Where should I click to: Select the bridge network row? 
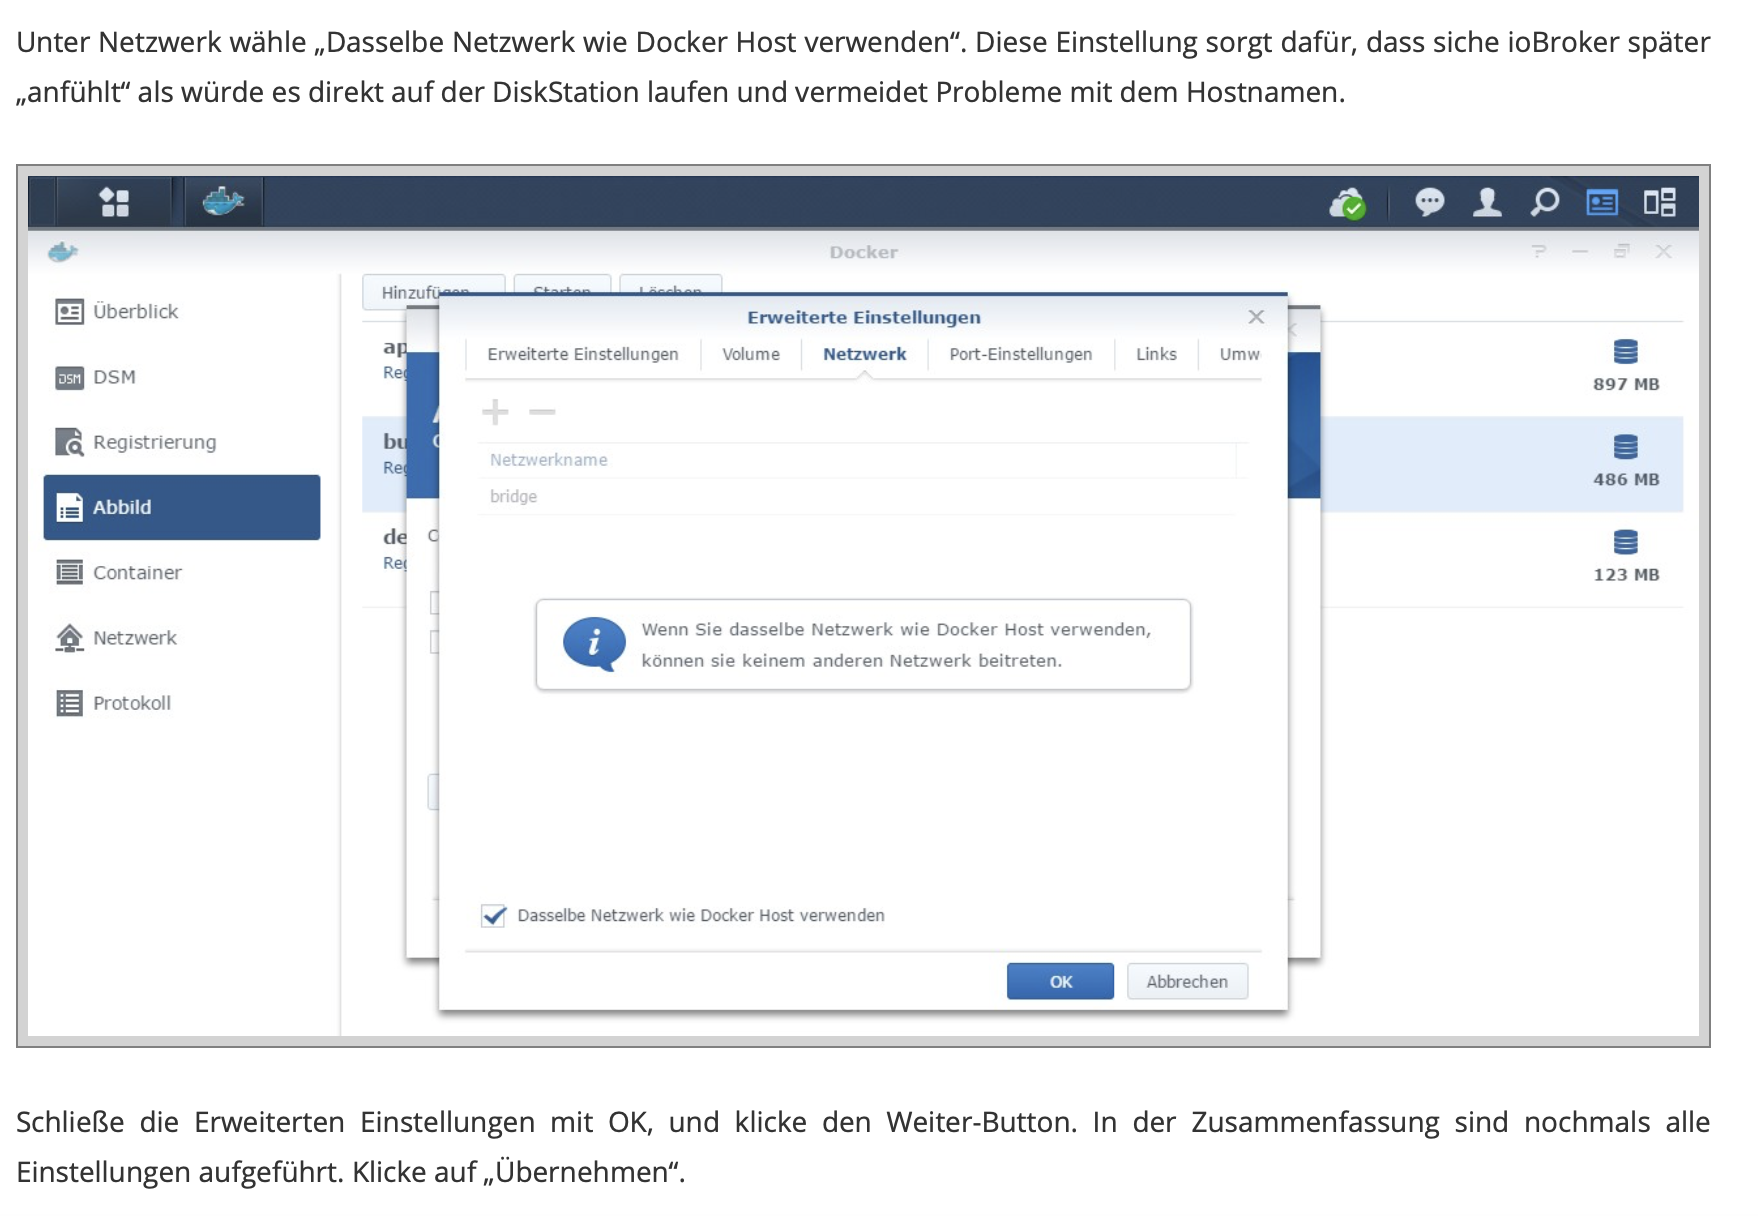(857, 496)
